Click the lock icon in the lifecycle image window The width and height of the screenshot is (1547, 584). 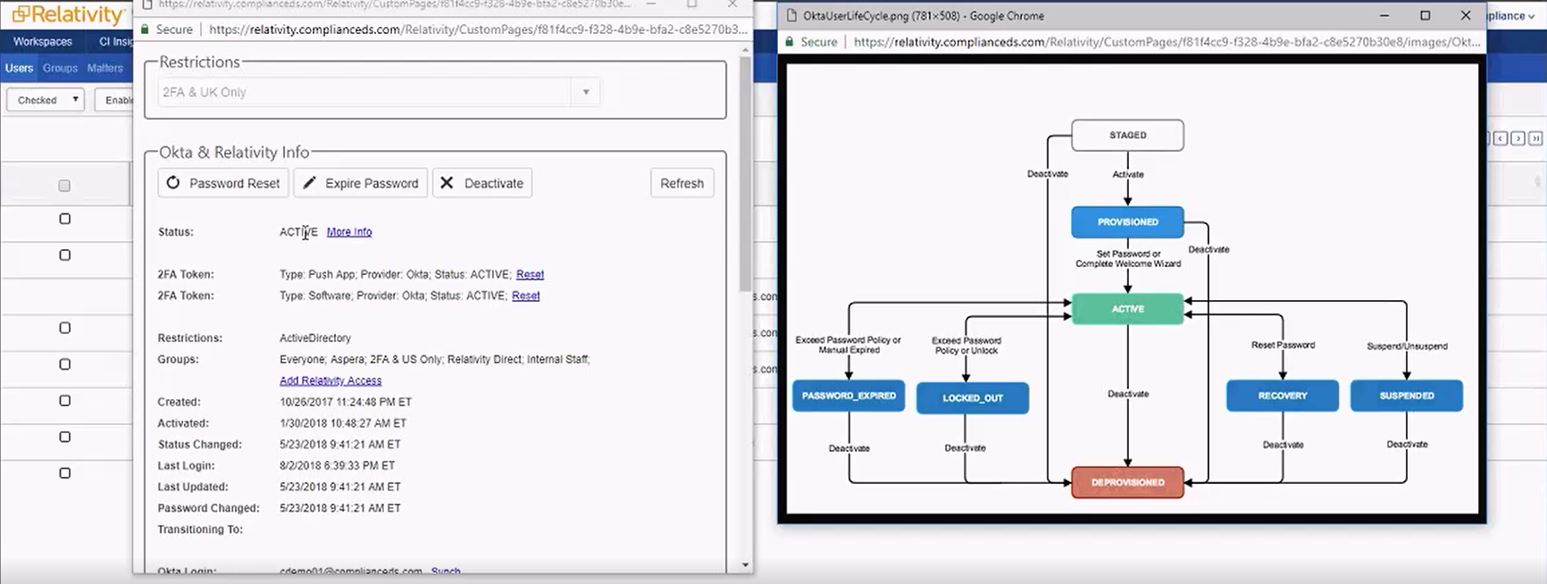[x=789, y=42]
